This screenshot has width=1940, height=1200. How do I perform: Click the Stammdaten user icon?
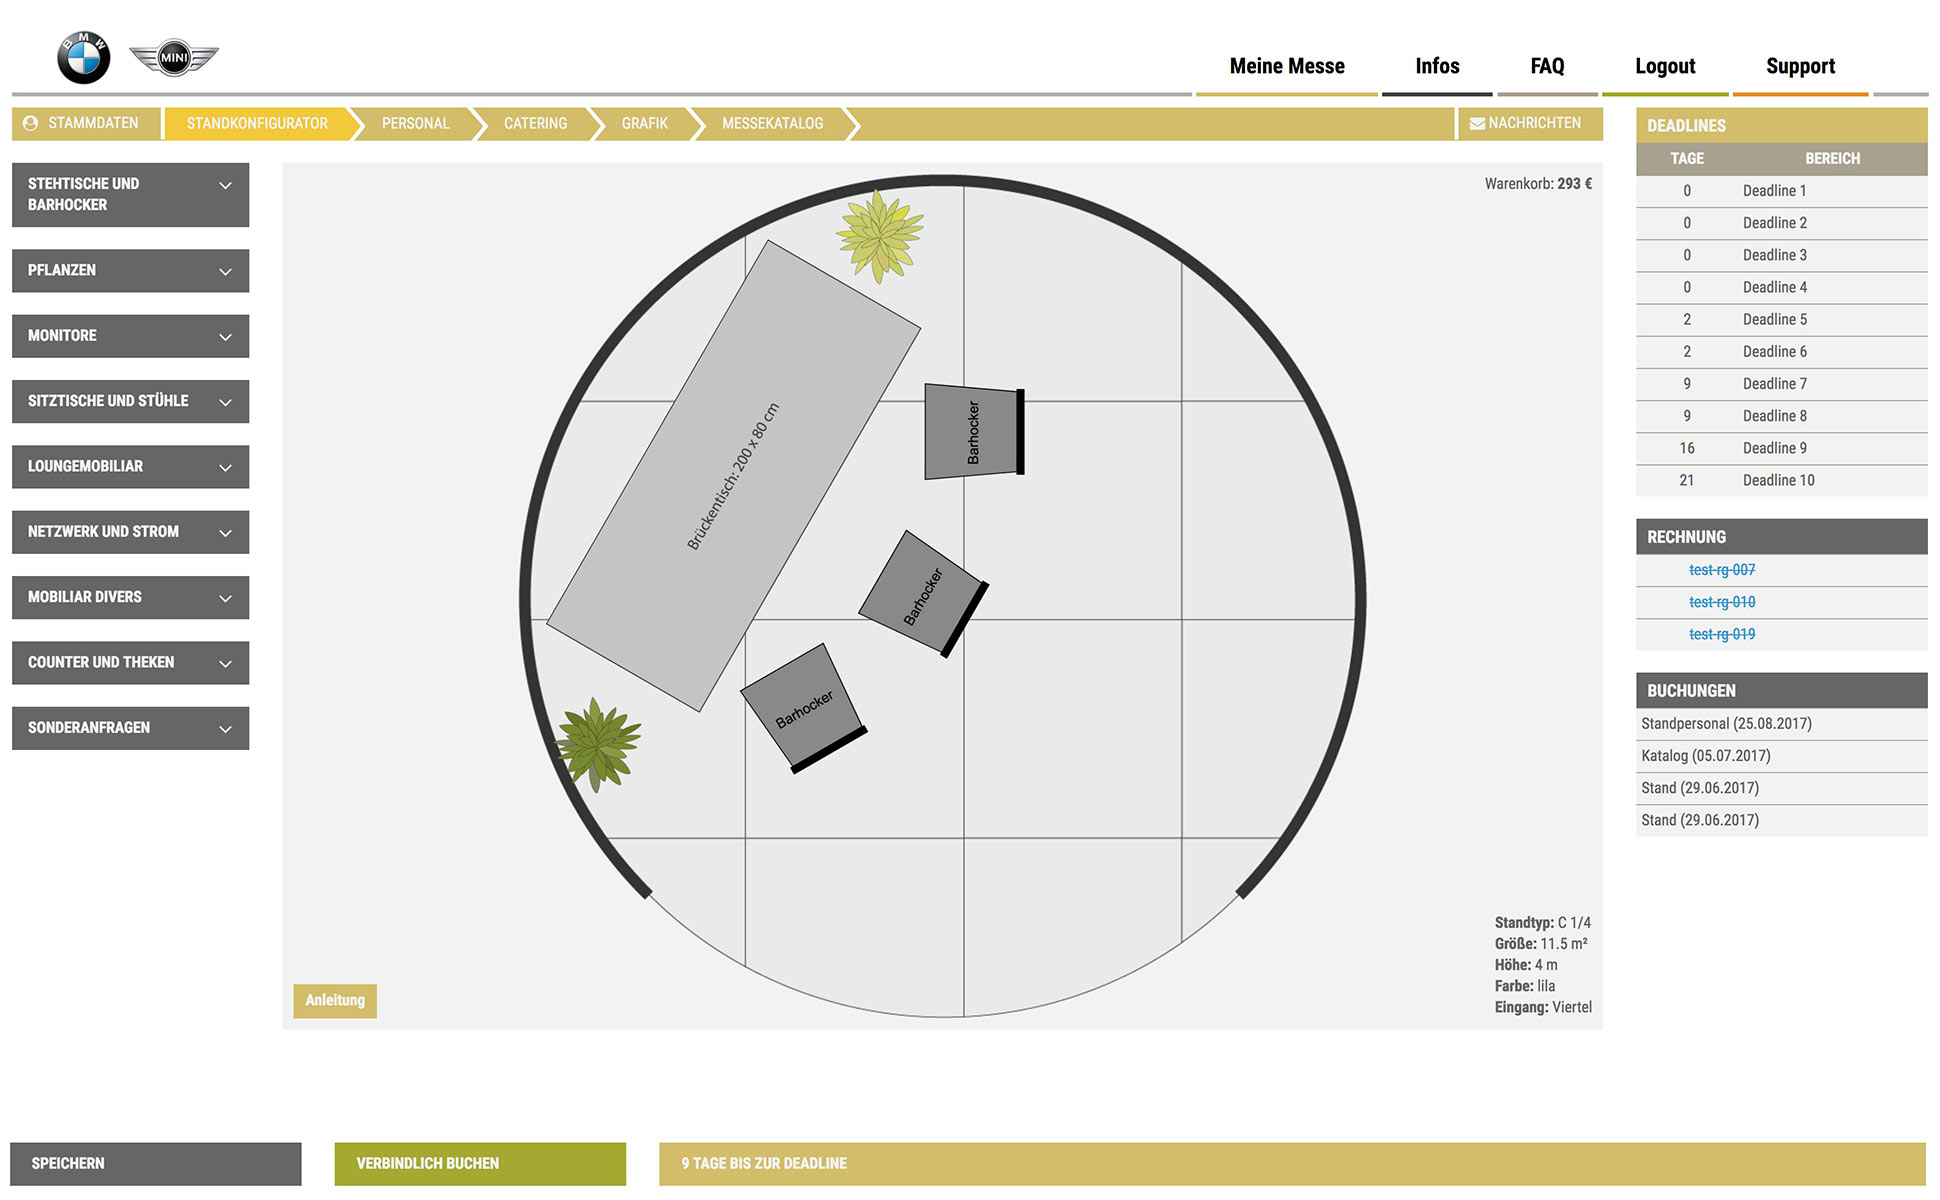pyautogui.click(x=30, y=123)
